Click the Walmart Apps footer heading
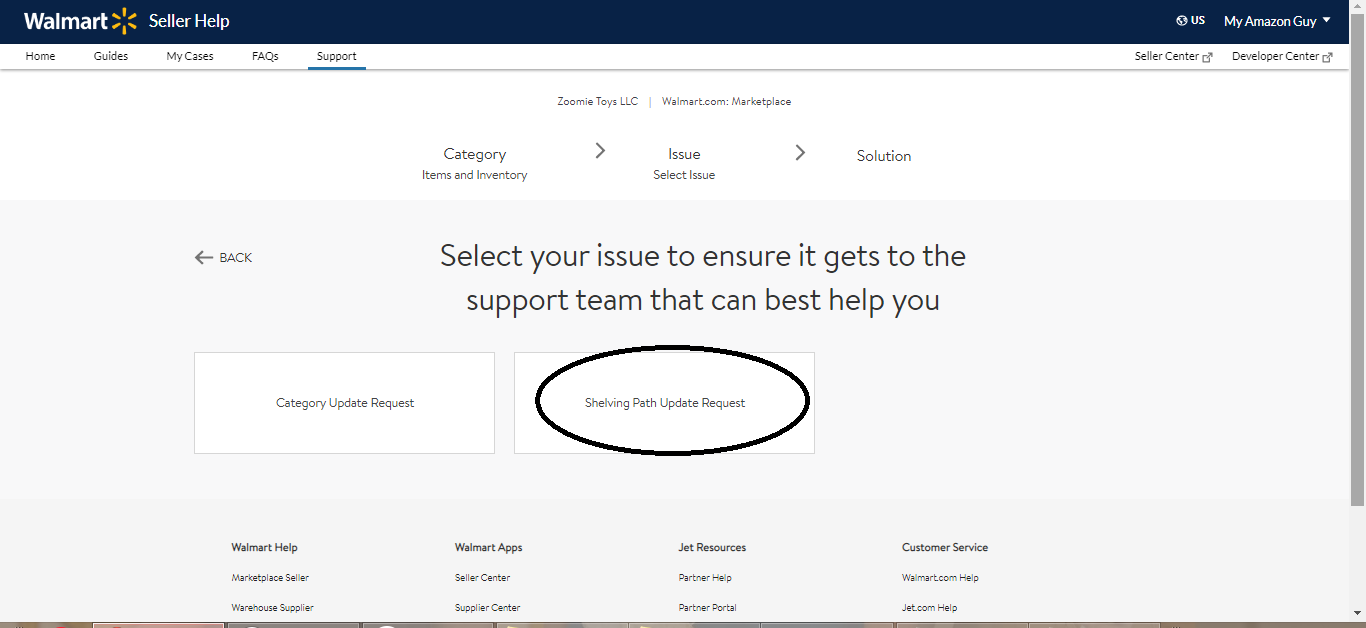 [x=488, y=548]
